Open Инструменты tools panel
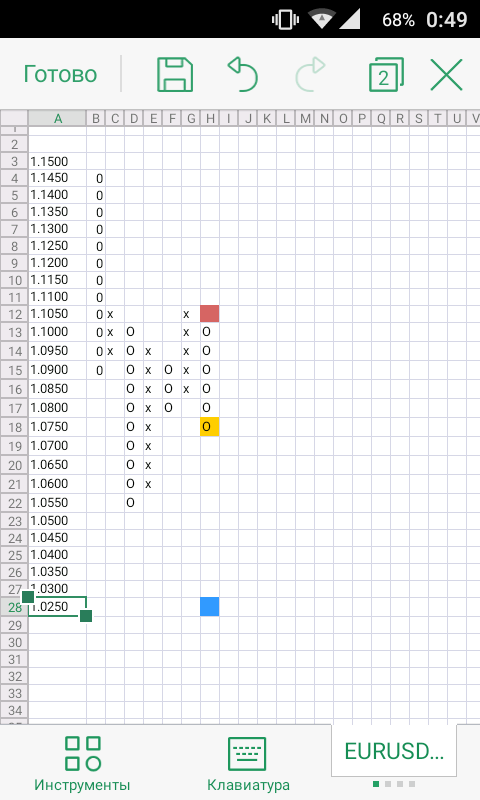Screen dimensions: 480x800 tap(82, 764)
